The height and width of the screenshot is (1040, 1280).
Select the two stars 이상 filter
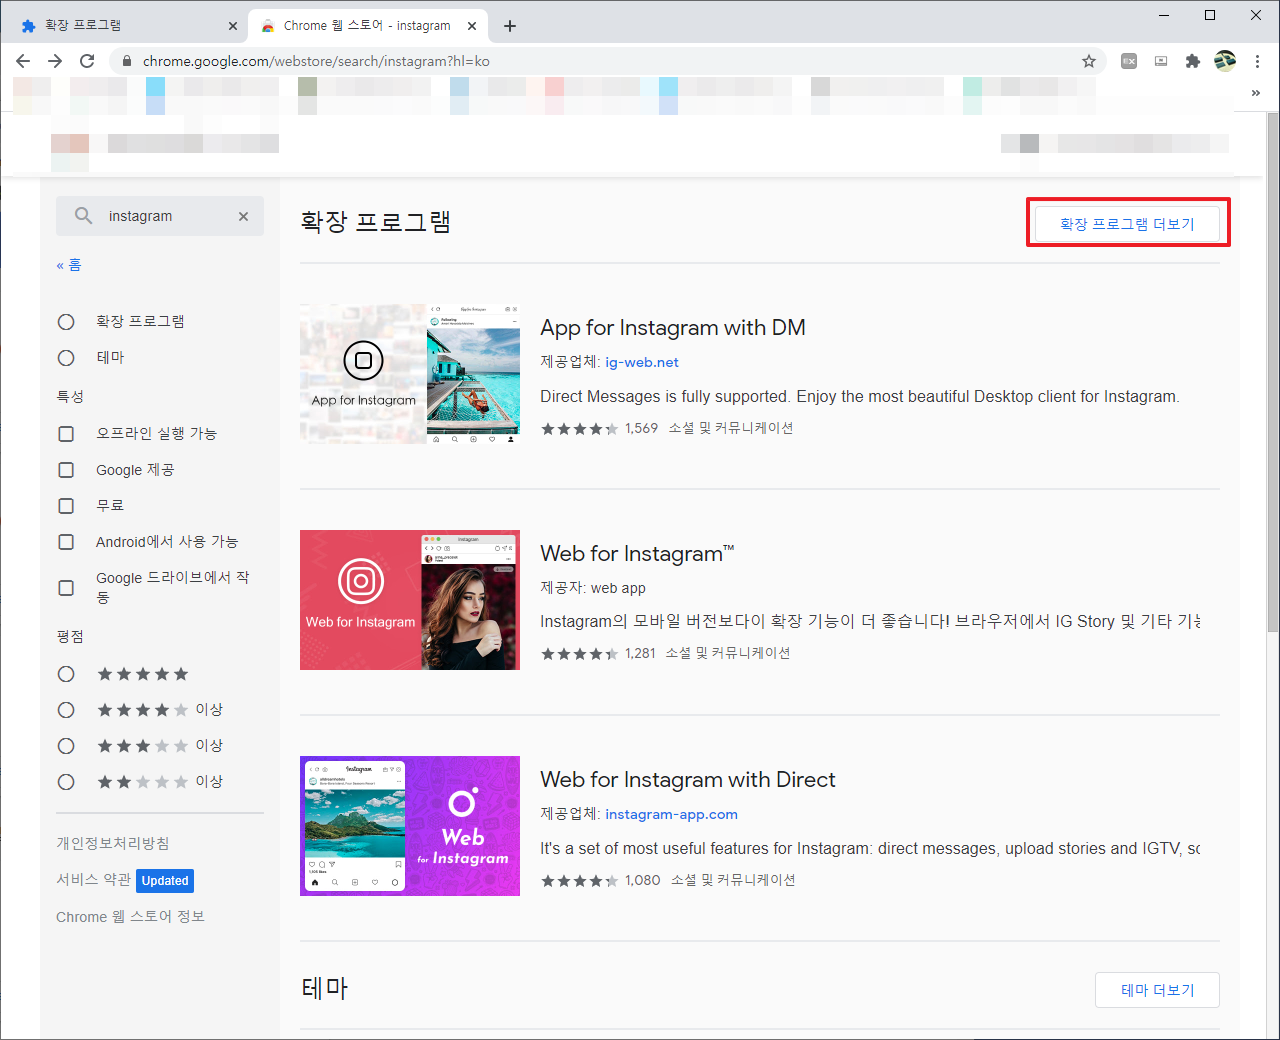pyautogui.click(x=66, y=782)
